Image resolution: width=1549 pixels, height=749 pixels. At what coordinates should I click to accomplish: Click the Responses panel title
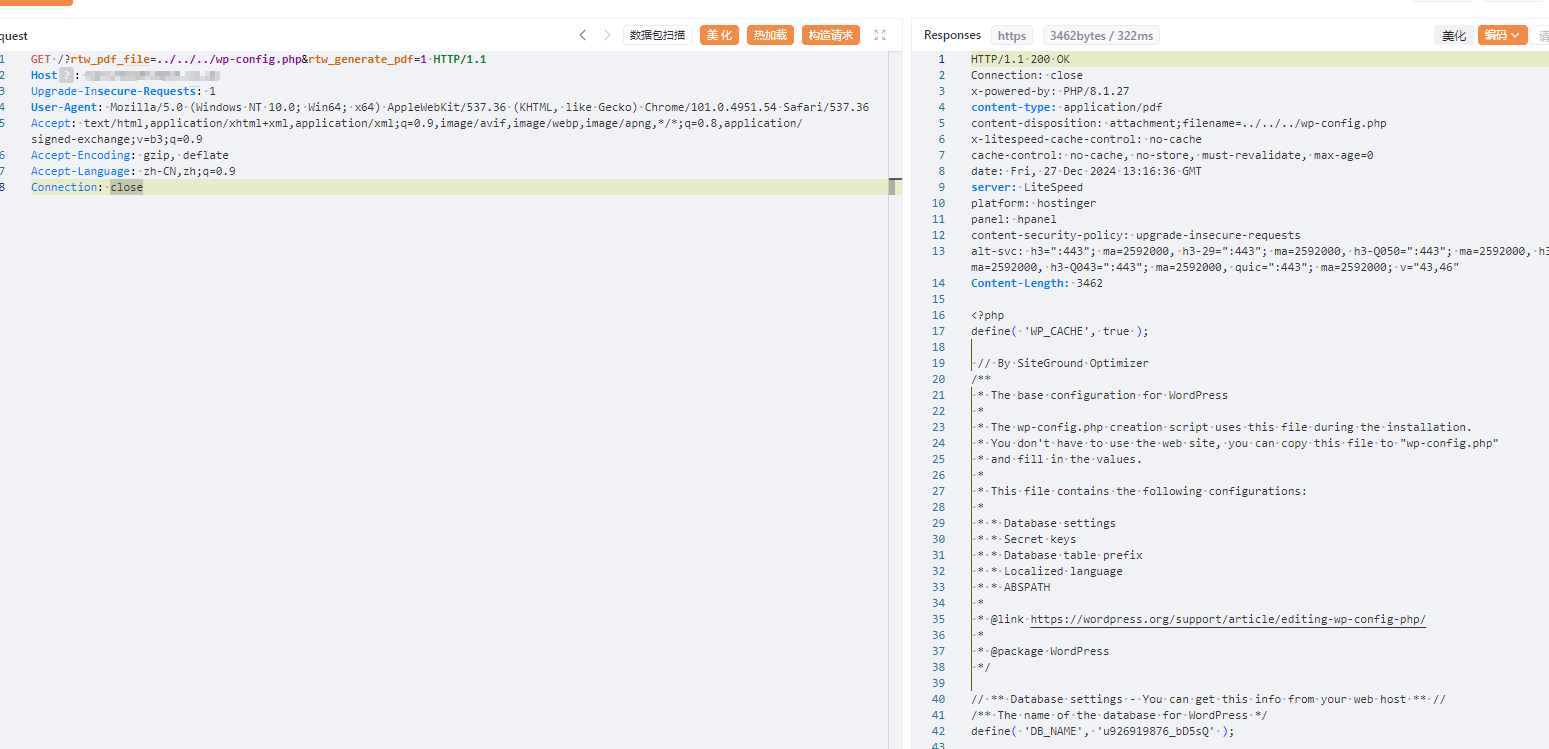[952, 35]
